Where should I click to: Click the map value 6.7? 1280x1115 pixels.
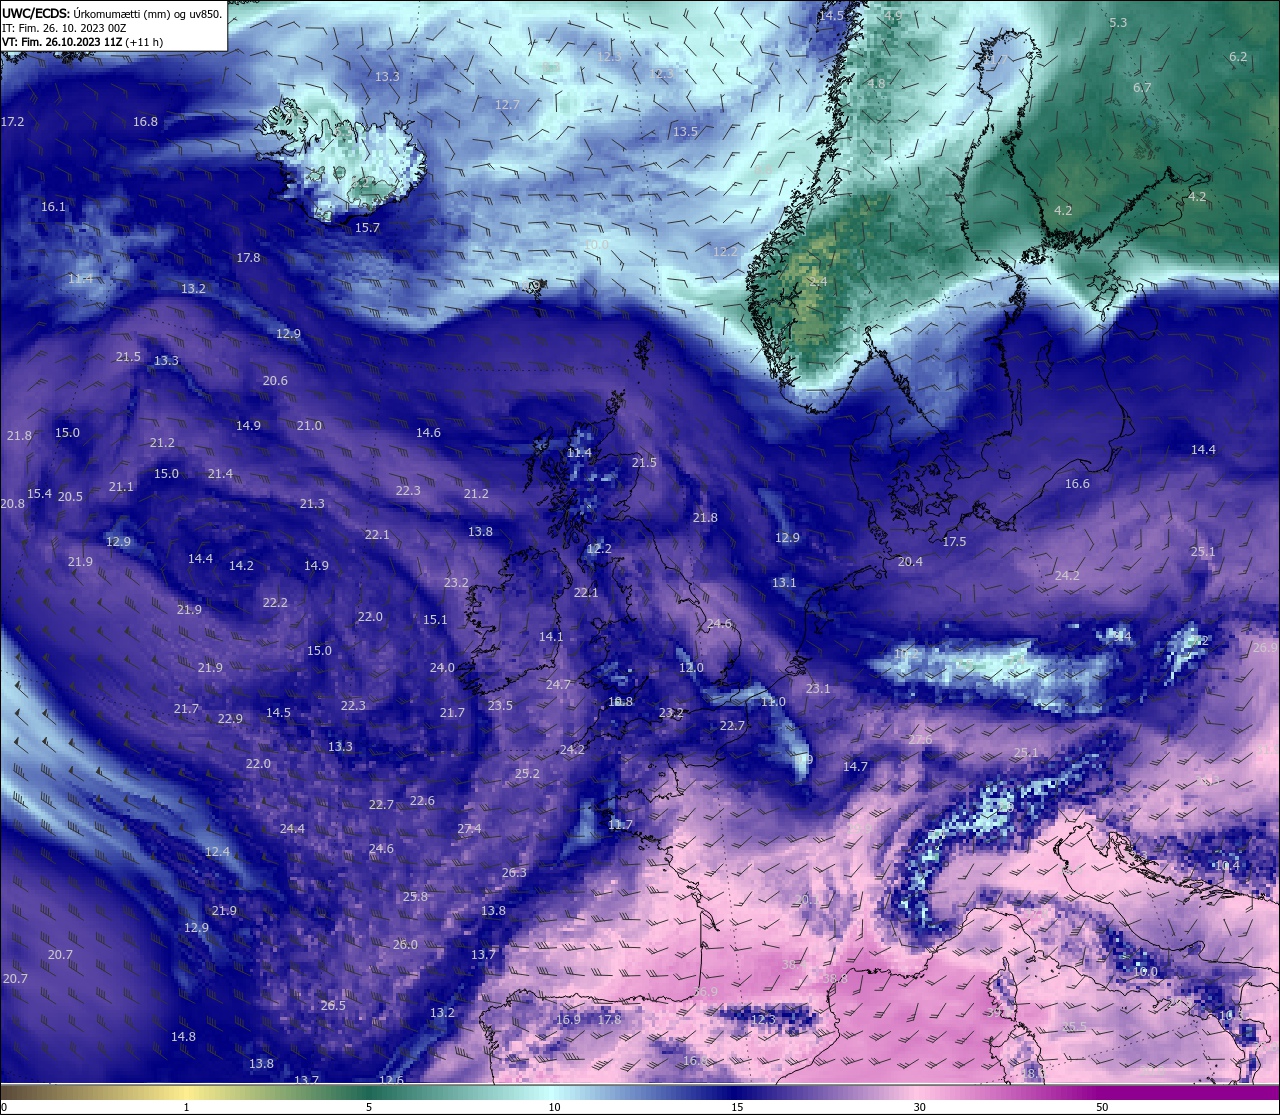click(x=1142, y=87)
